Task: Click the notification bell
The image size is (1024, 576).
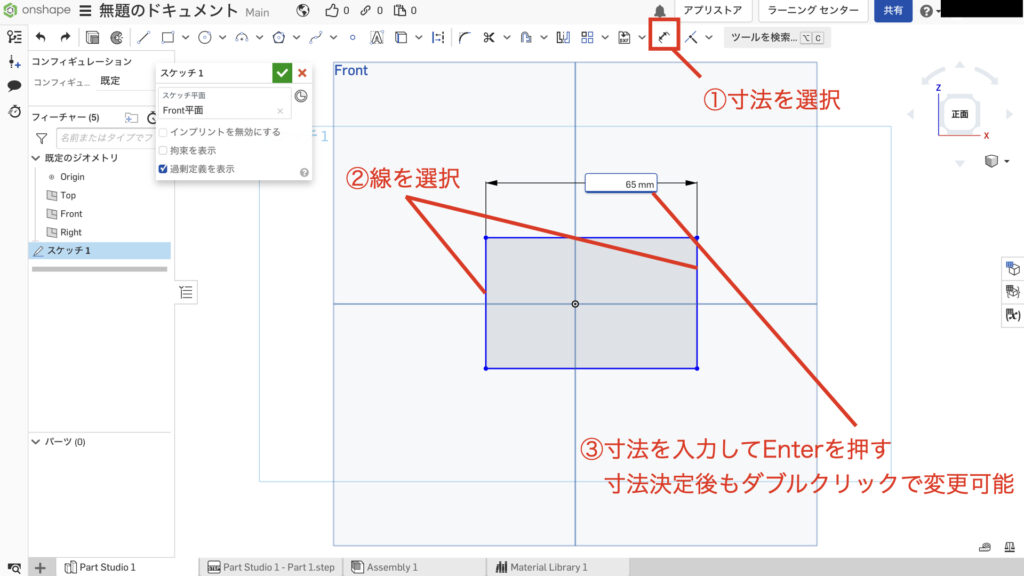Action: click(660, 11)
